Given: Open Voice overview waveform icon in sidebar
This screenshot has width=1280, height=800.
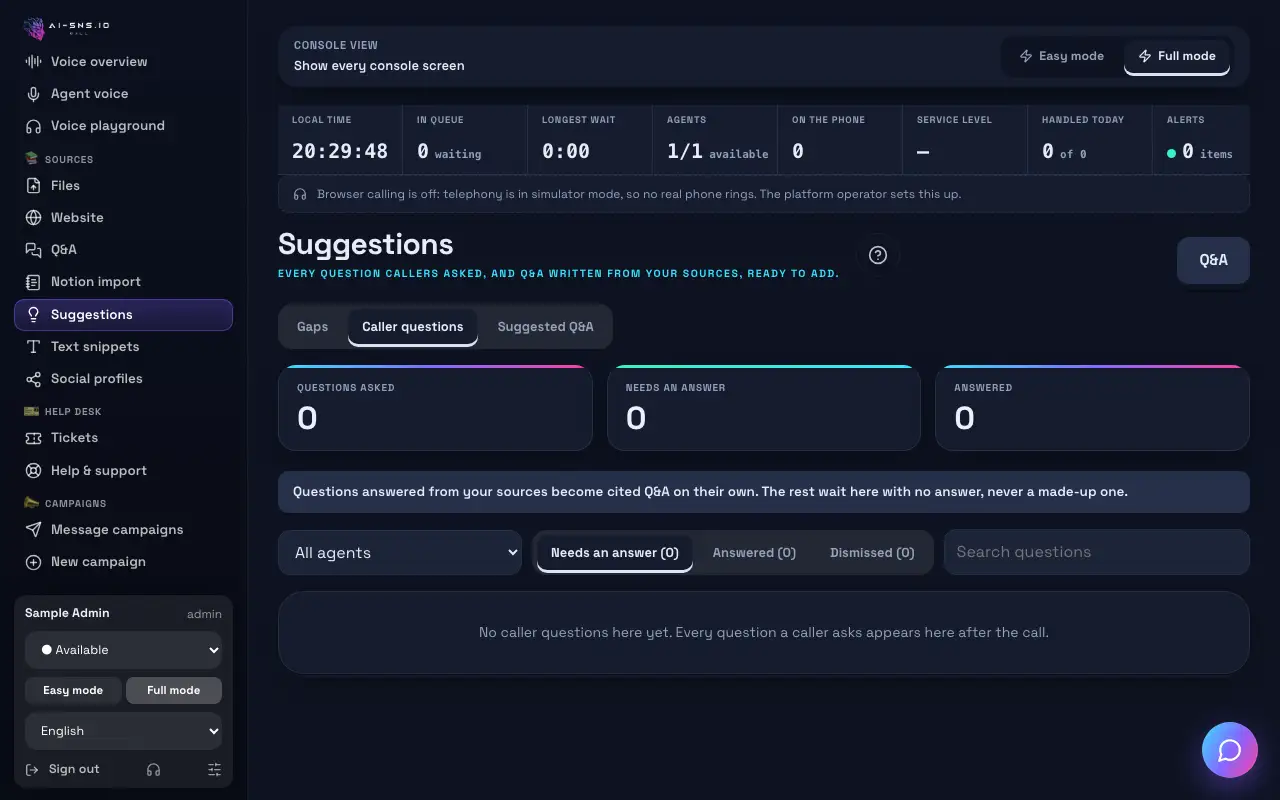Looking at the screenshot, I should (x=33, y=62).
